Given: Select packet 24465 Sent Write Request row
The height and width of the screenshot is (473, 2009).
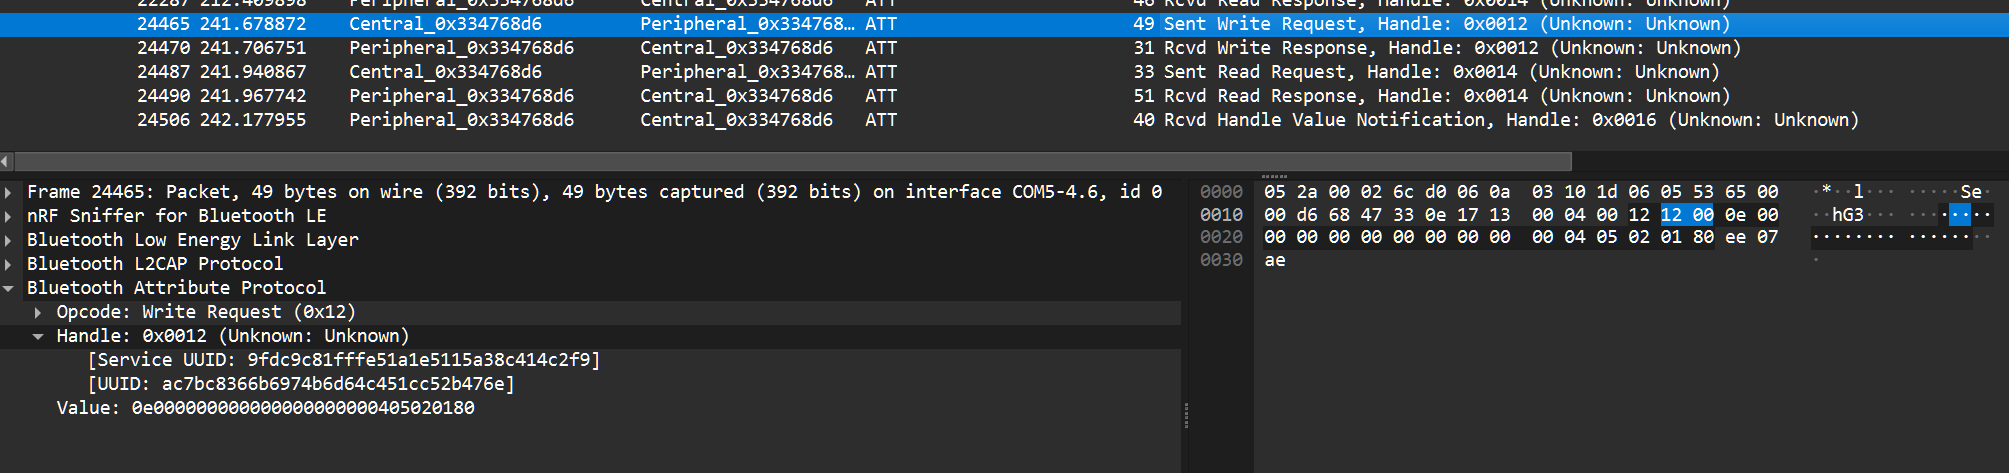Looking at the screenshot, I should tap(1004, 24).
